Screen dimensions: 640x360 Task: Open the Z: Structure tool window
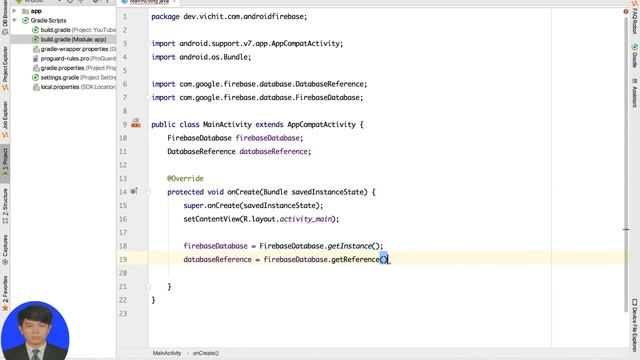pyautogui.click(x=5, y=205)
